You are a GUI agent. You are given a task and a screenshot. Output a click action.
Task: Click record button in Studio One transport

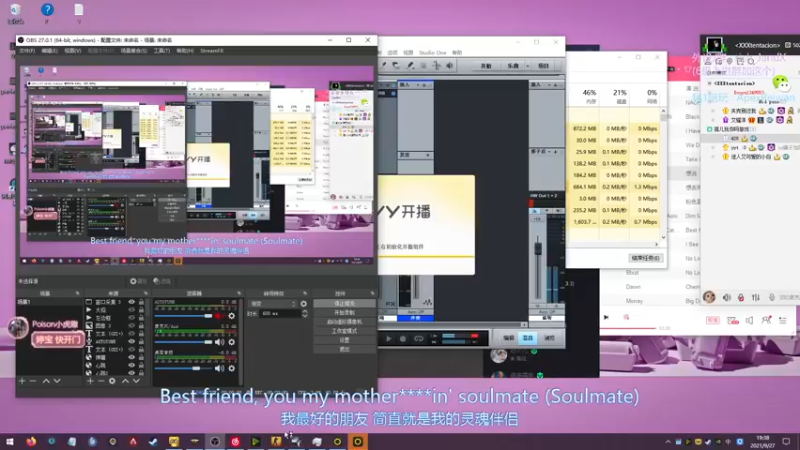(403, 338)
